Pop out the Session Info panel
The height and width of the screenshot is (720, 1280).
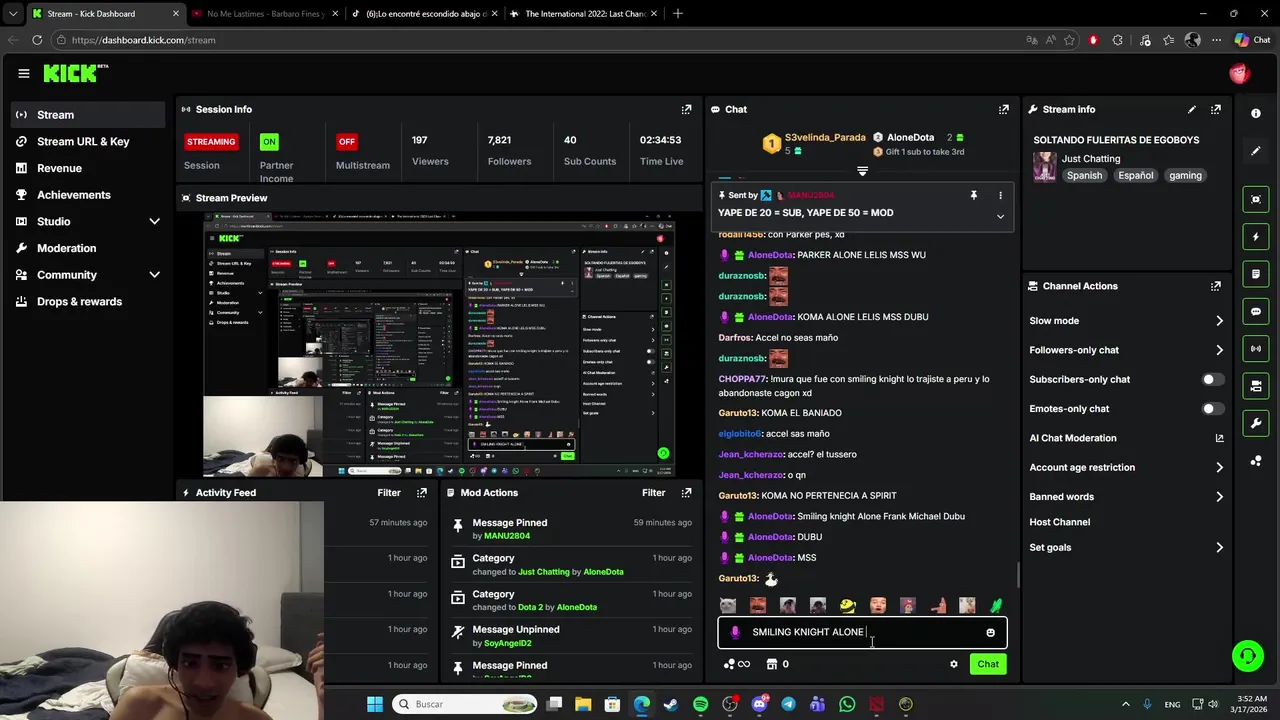point(686,109)
